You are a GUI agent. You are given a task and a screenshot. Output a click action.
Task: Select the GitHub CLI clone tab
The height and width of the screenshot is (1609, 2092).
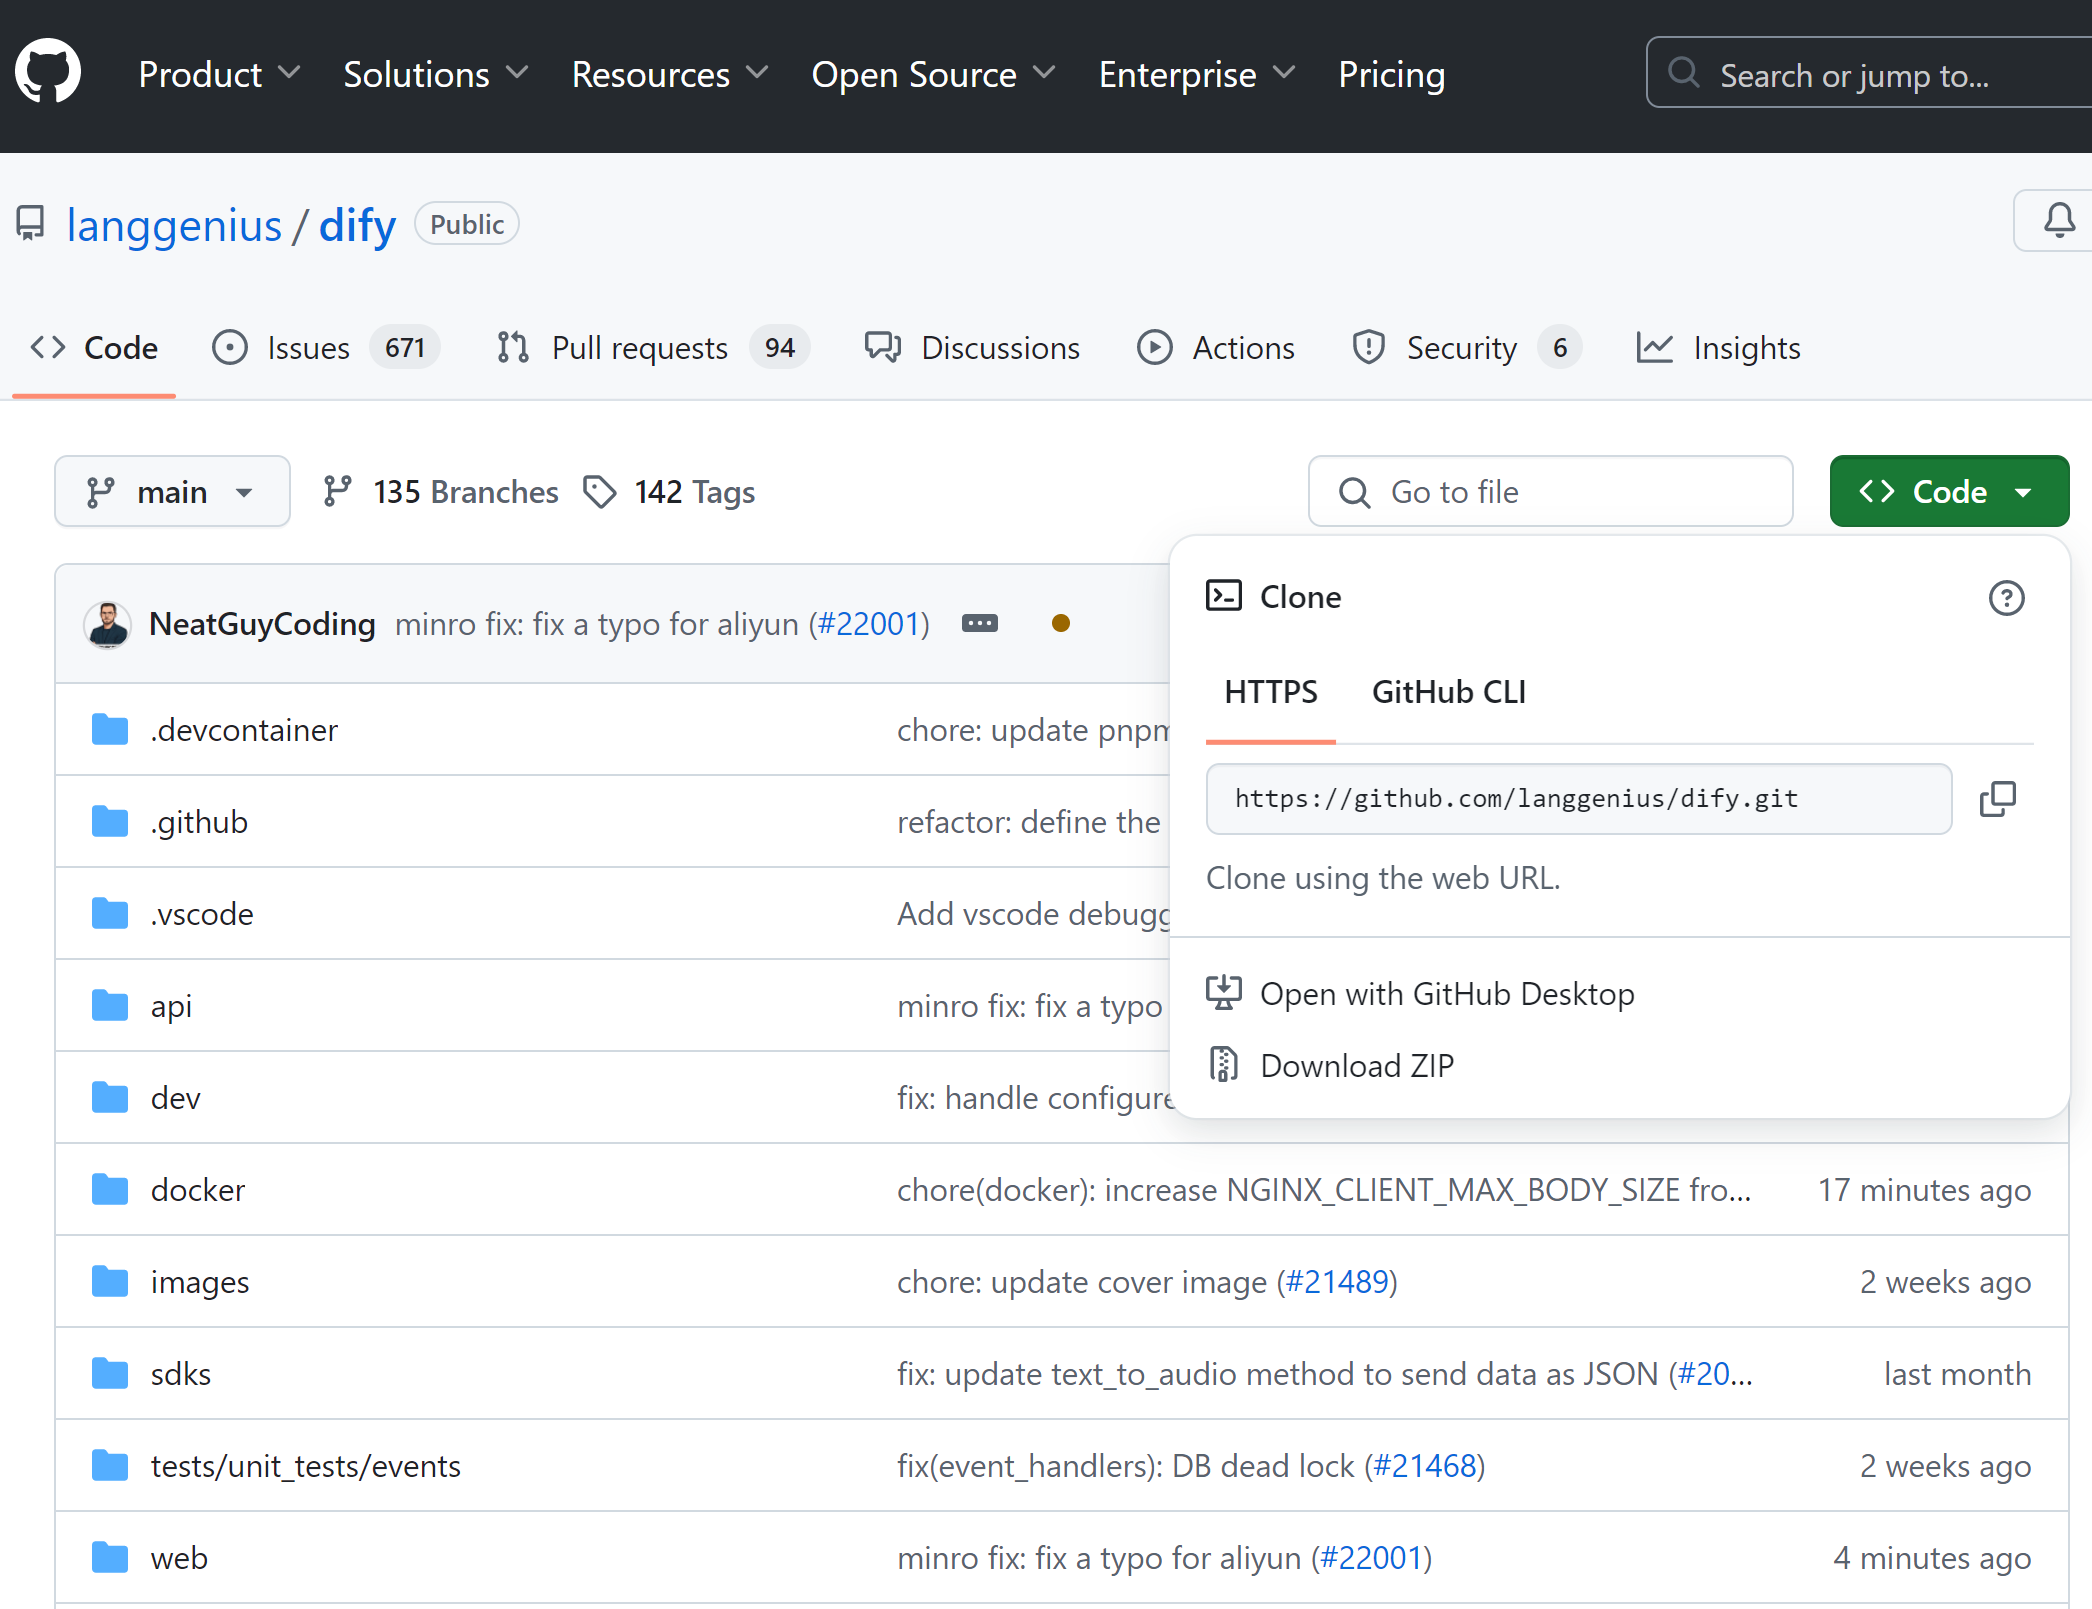pyautogui.click(x=1448, y=692)
